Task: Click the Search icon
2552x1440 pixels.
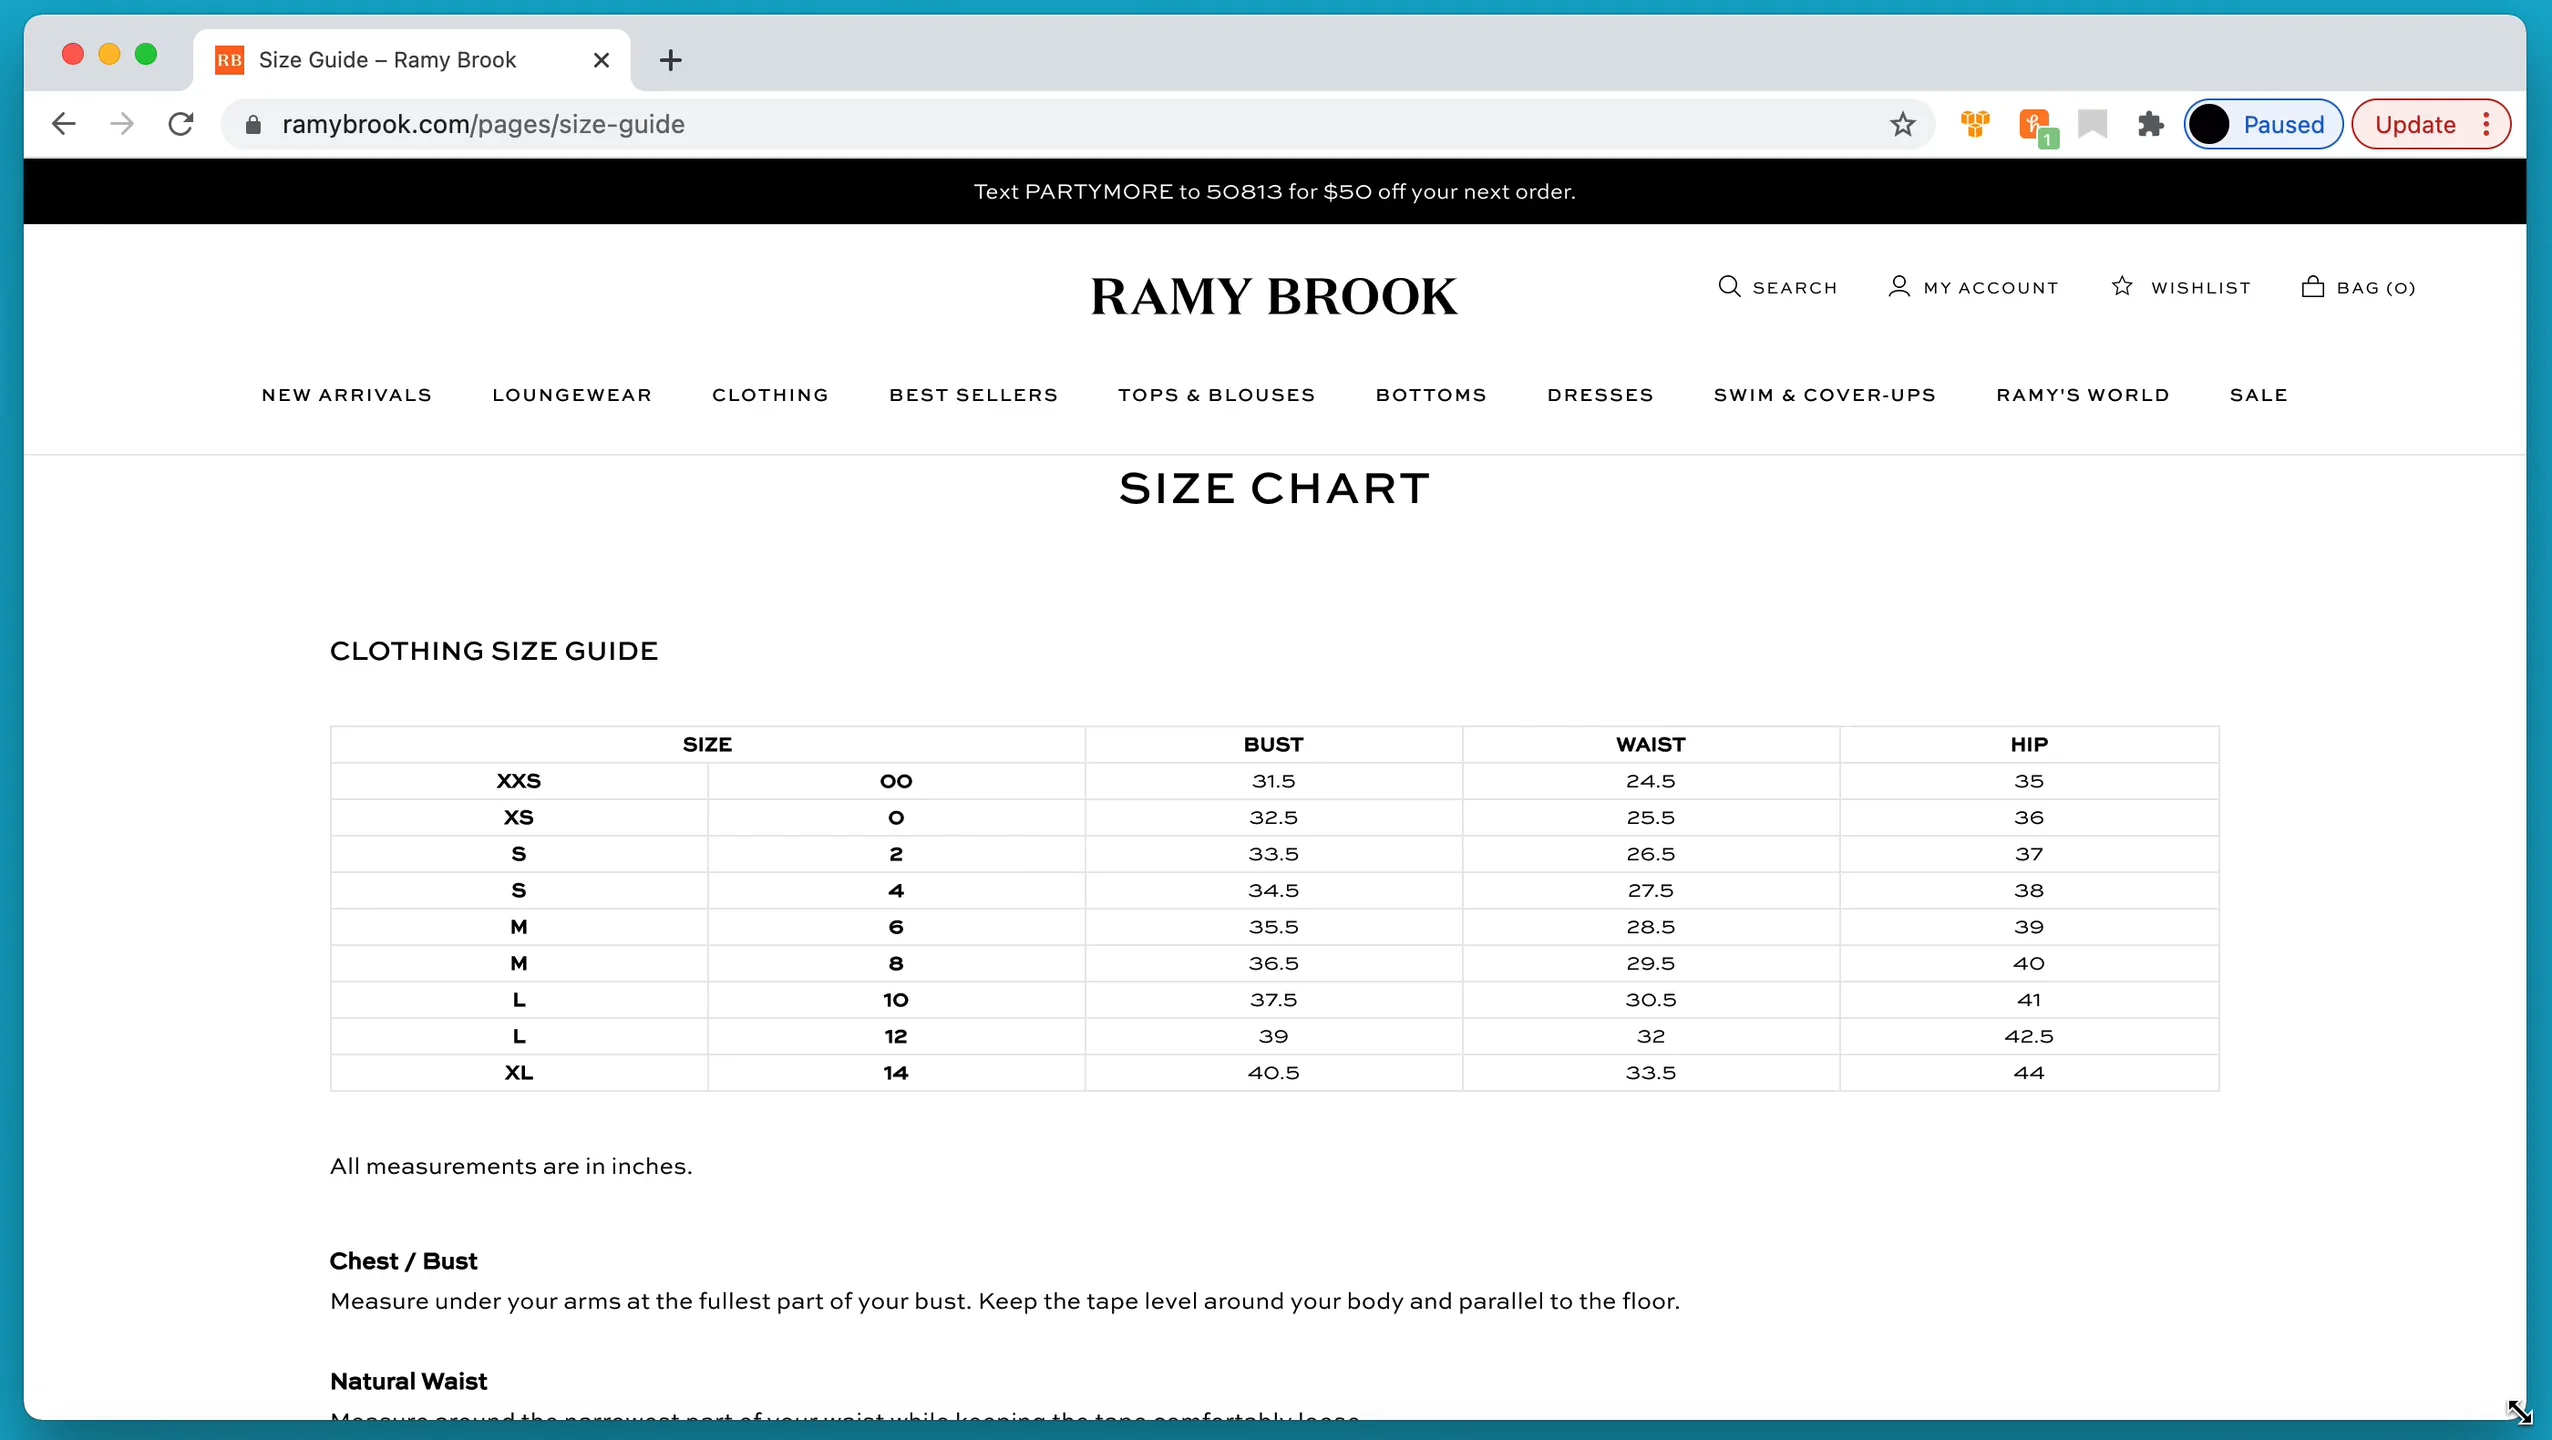Action: pos(1732,286)
